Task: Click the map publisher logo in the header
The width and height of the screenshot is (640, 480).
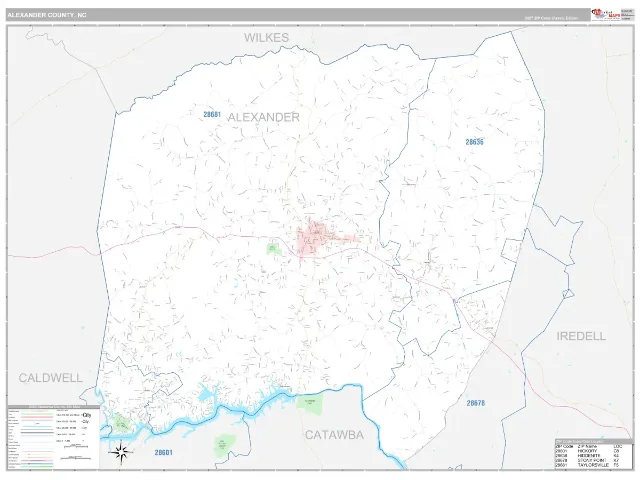Action: [x=606, y=14]
